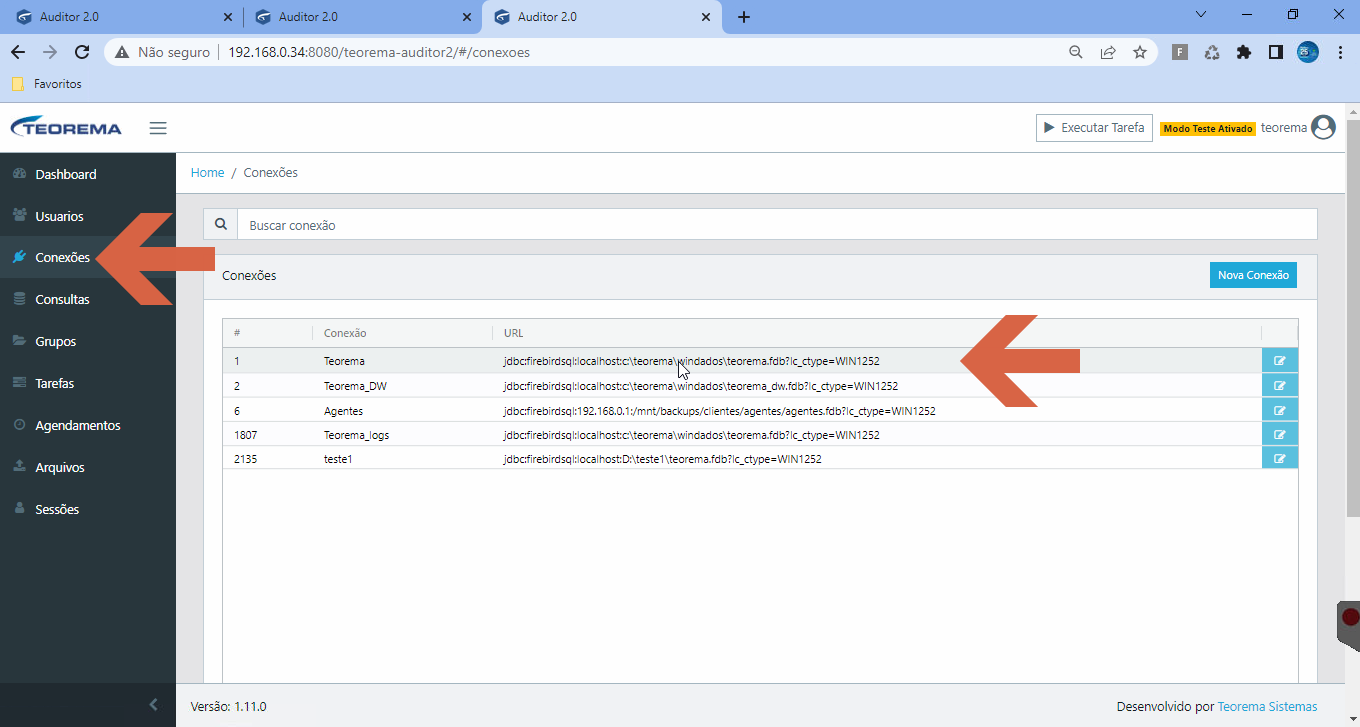
Task: Select the Teorema_logs connection name
Action: 357,435
